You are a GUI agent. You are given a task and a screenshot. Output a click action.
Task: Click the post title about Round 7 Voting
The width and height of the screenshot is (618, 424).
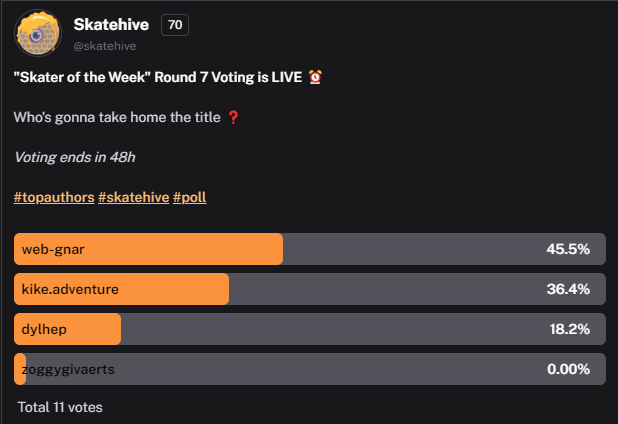pyautogui.click(x=158, y=77)
